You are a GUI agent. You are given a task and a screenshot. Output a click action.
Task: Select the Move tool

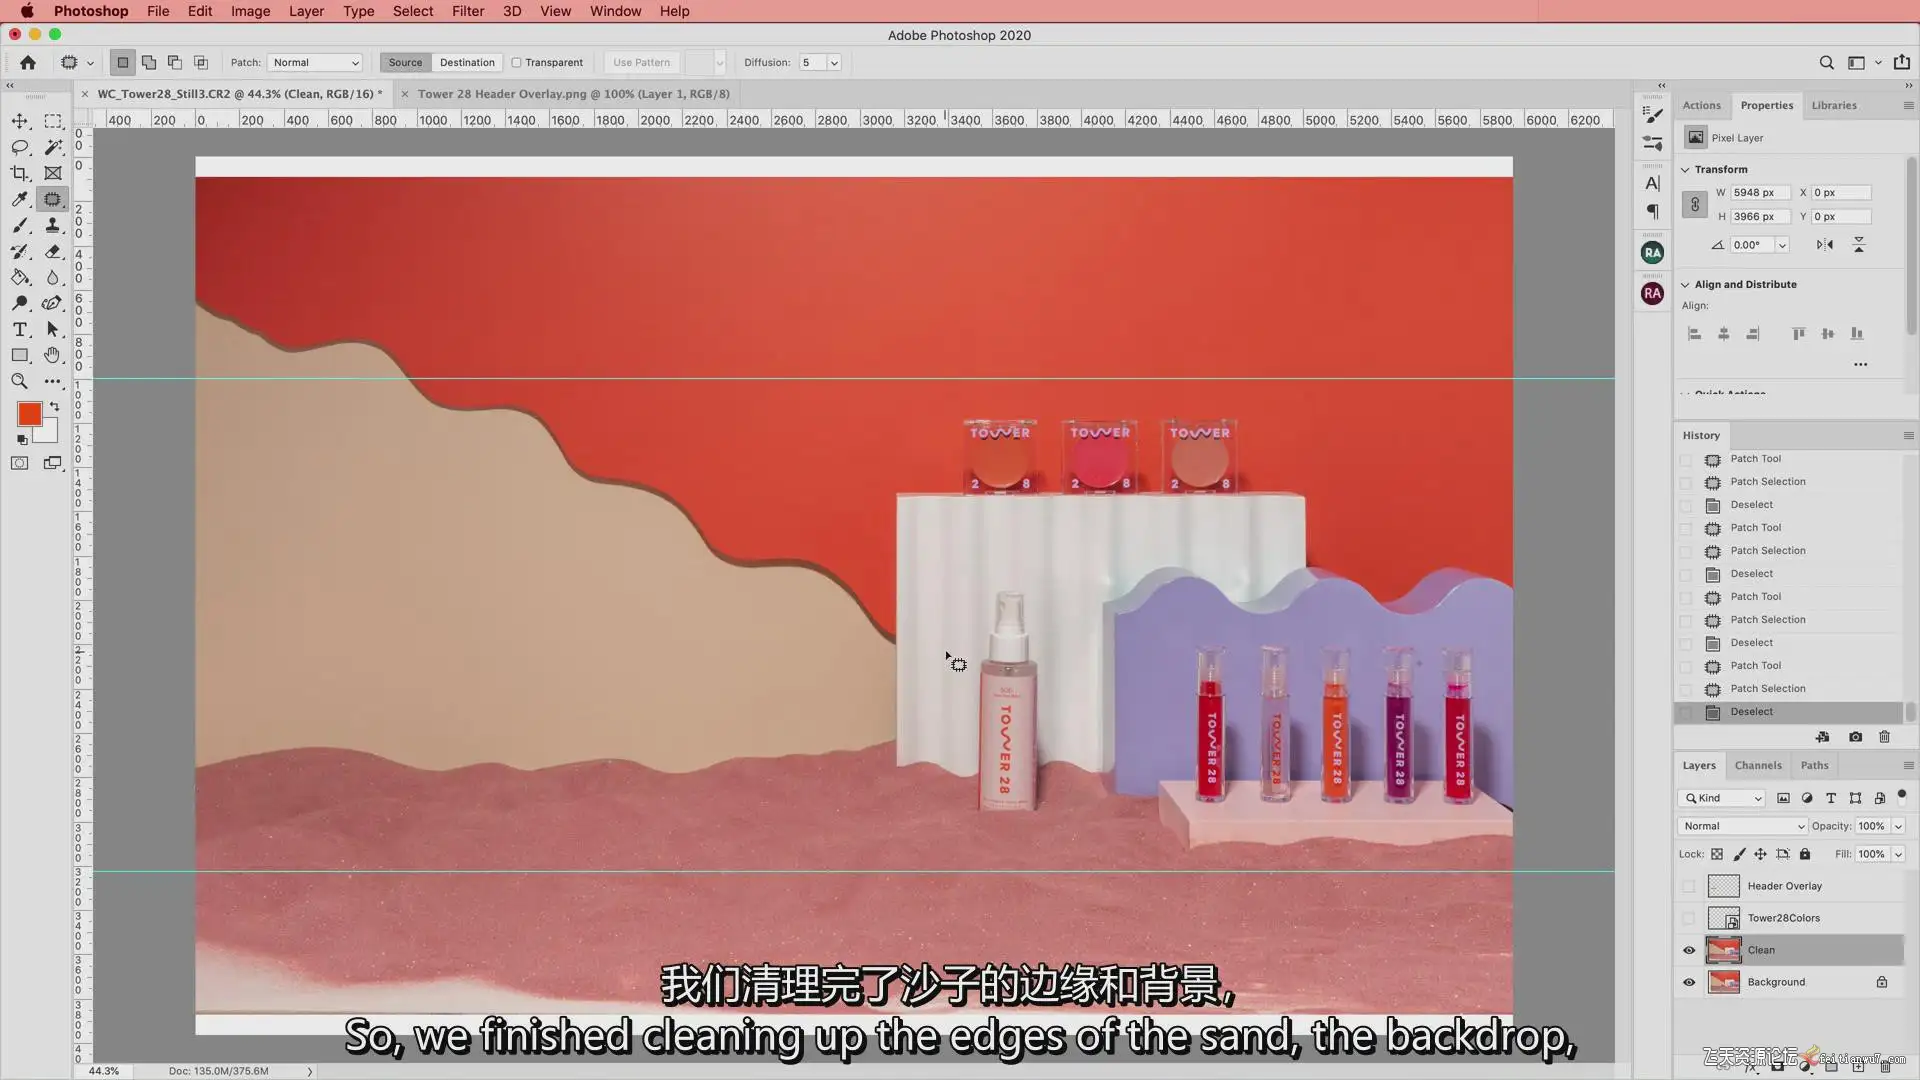pyautogui.click(x=20, y=121)
